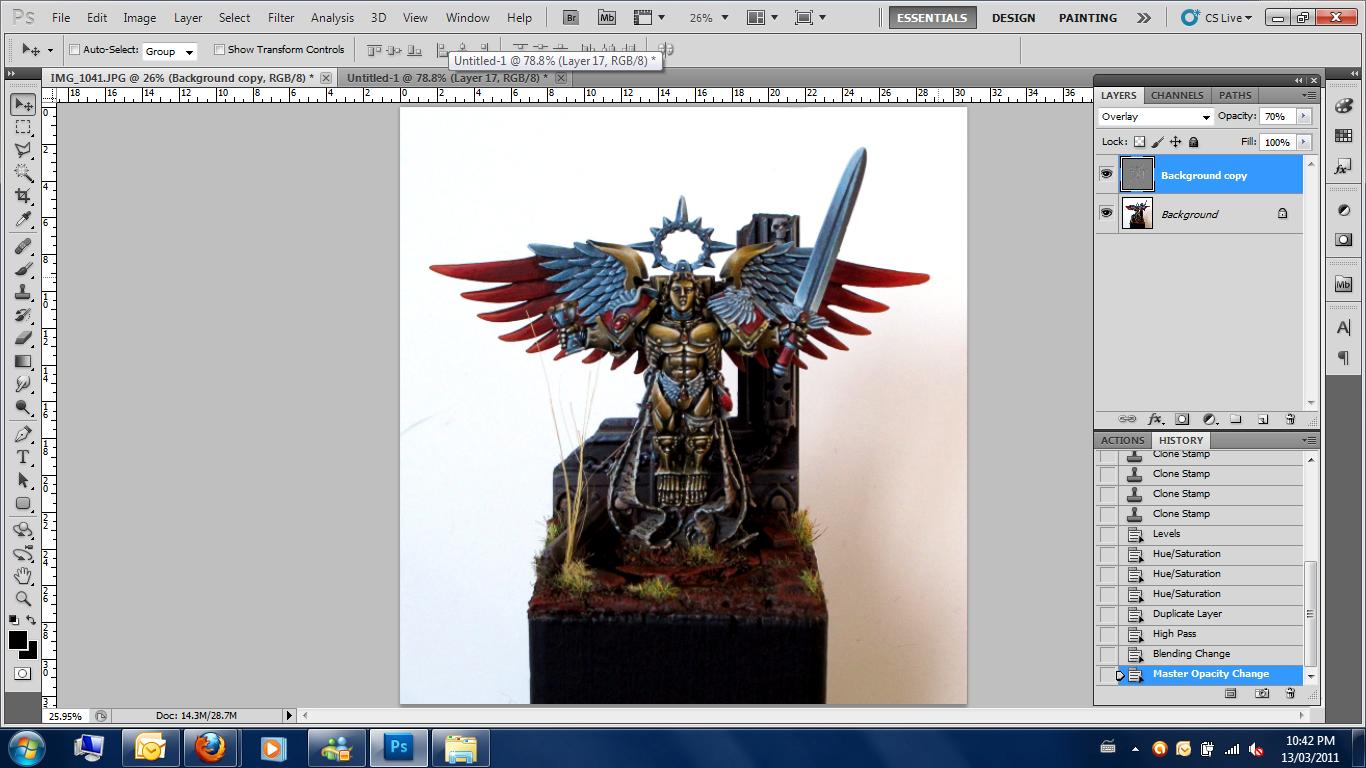
Task: Switch to the Paths tab
Action: coord(1235,95)
